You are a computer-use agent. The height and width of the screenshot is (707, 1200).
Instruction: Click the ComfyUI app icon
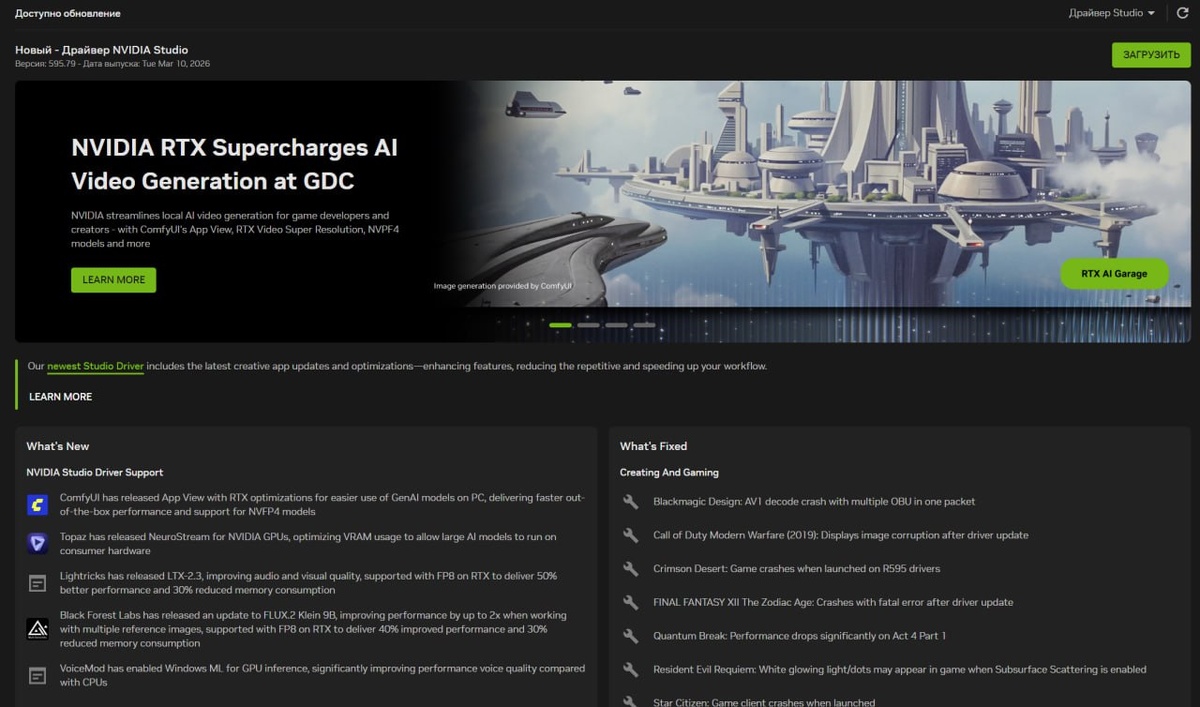point(37,505)
